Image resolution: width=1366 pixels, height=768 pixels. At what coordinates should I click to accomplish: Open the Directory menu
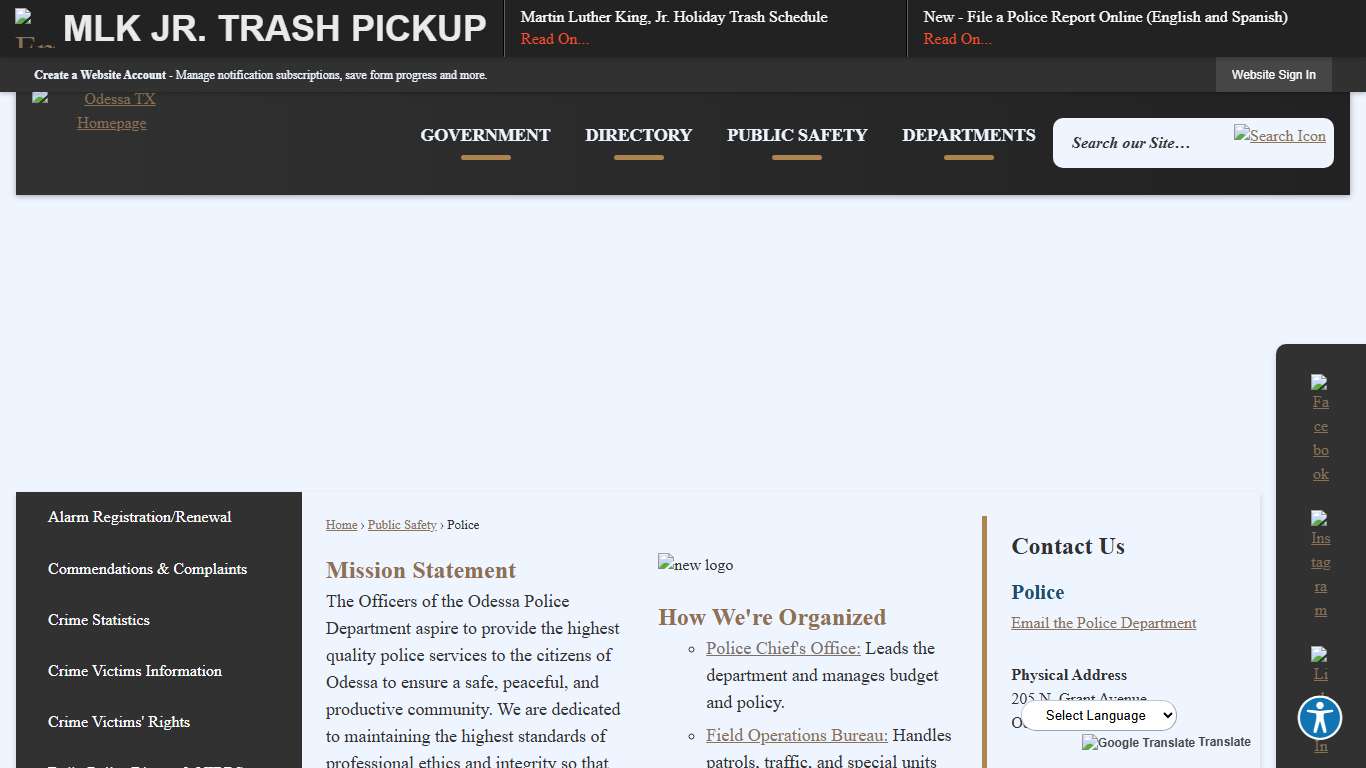[x=638, y=135]
